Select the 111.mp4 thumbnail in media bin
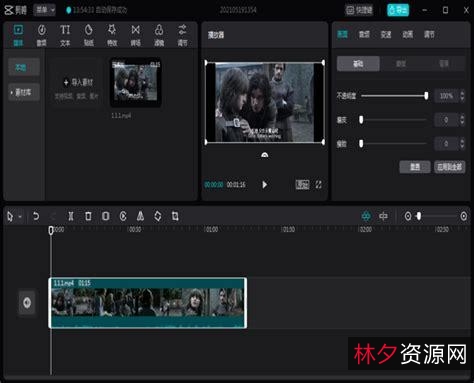 coord(136,82)
